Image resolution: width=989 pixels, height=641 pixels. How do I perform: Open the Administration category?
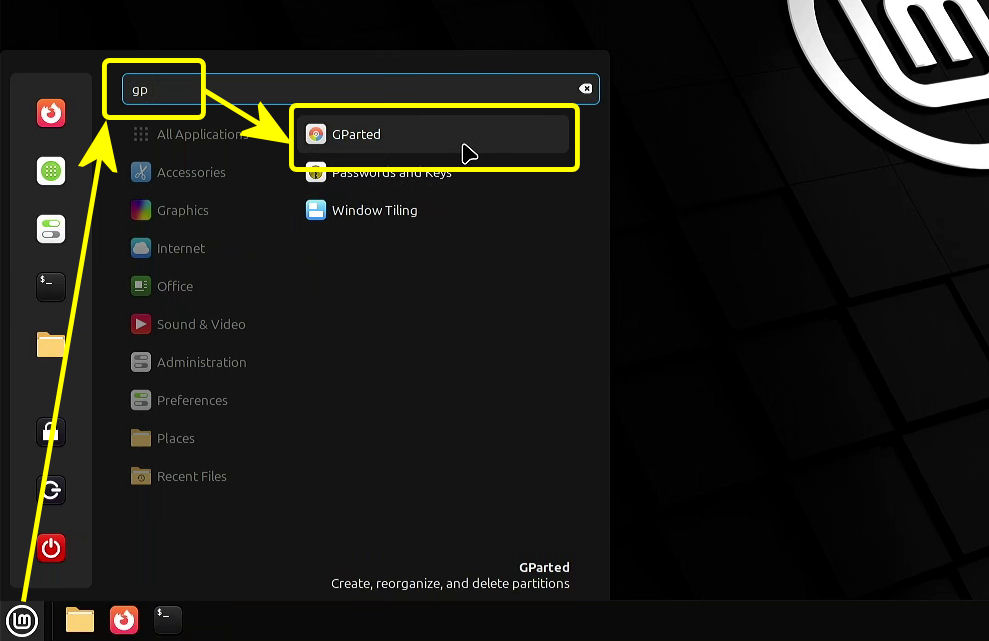pyautogui.click(x=201, y=362)
